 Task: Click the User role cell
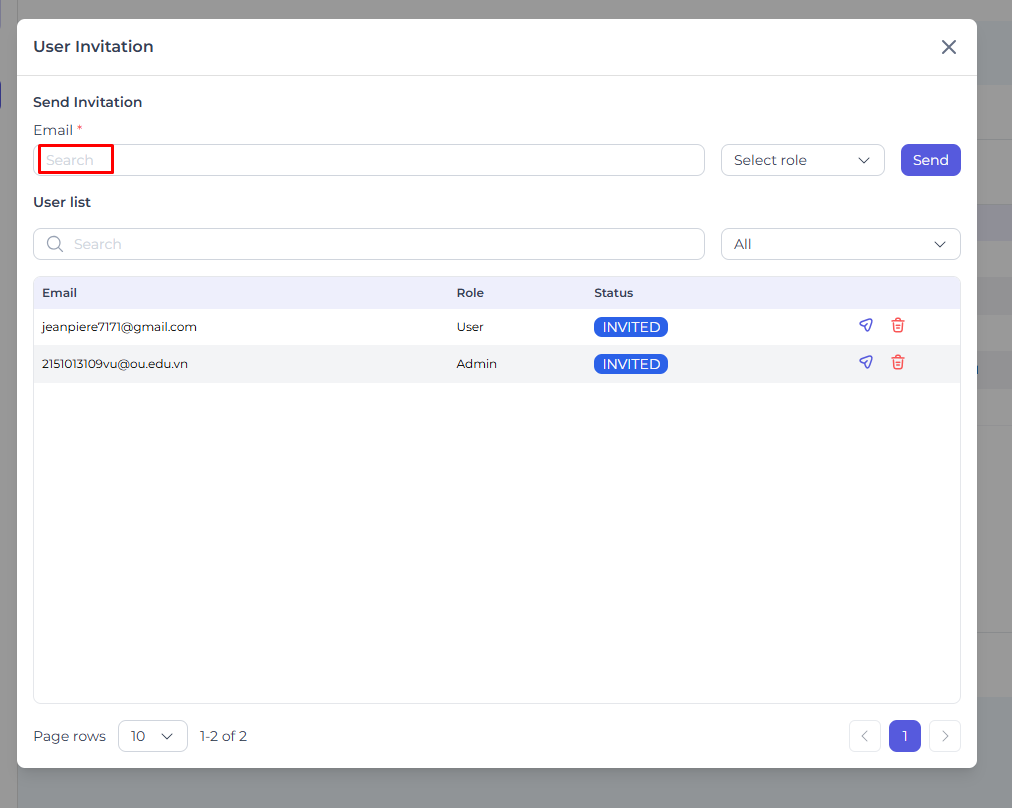point(470,327)
